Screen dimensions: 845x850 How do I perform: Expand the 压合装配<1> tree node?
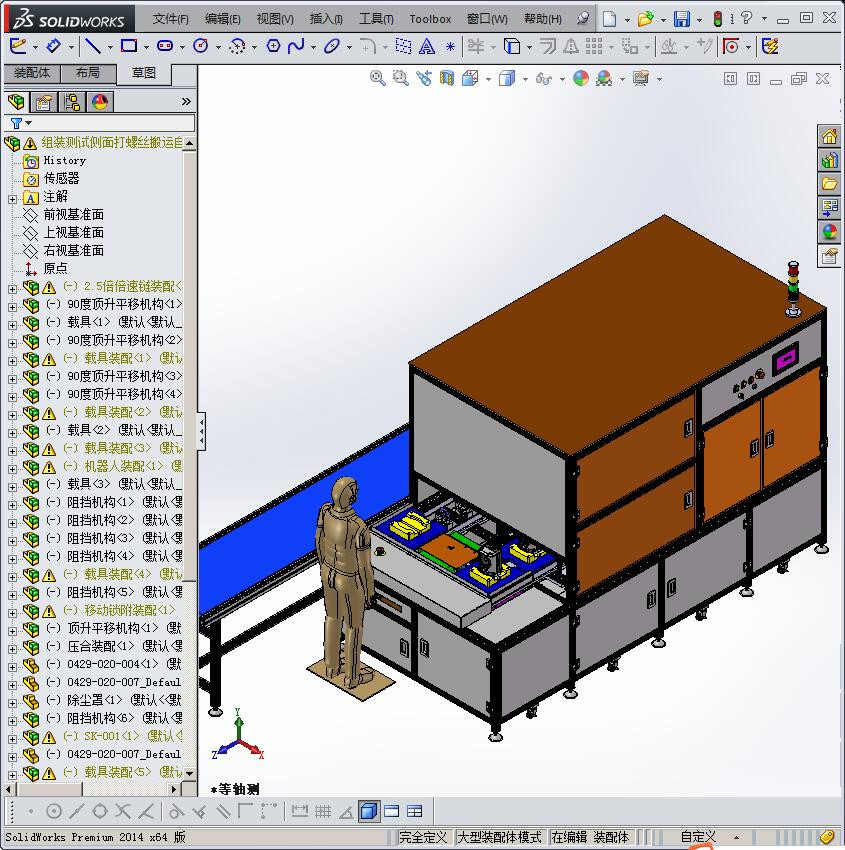click(x=12, y=649)
